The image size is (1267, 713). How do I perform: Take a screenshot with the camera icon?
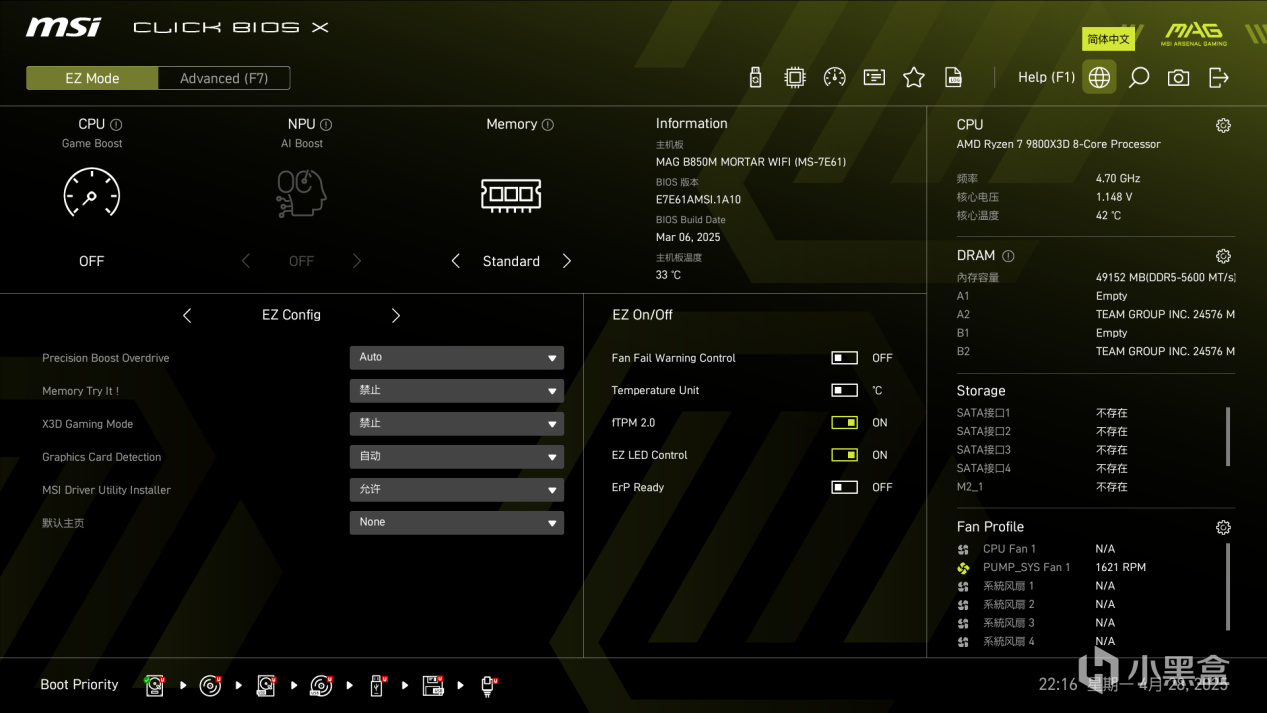(x=1178, y=77)
